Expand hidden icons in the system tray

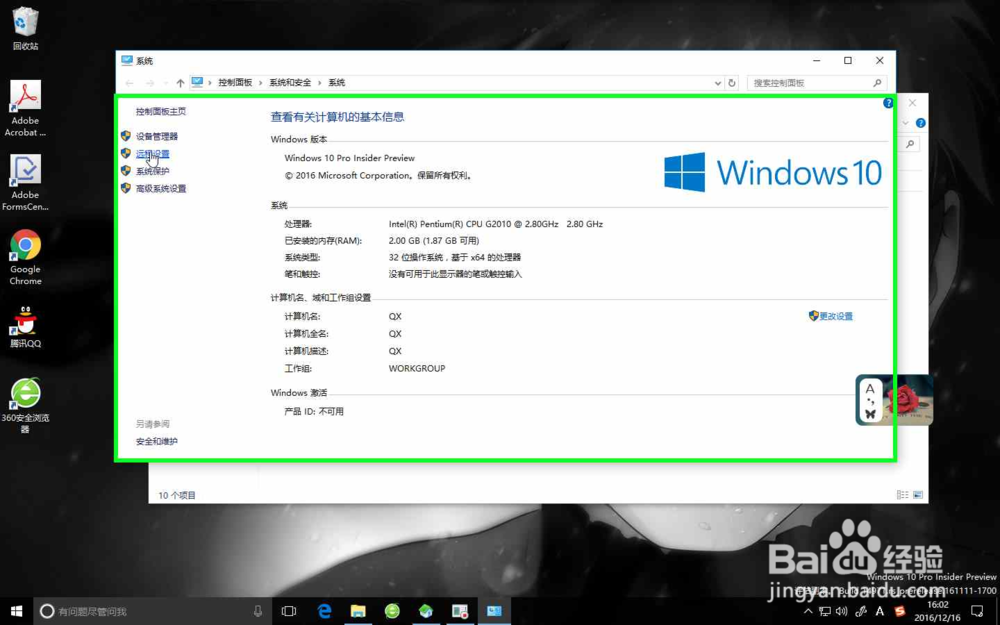808,610
